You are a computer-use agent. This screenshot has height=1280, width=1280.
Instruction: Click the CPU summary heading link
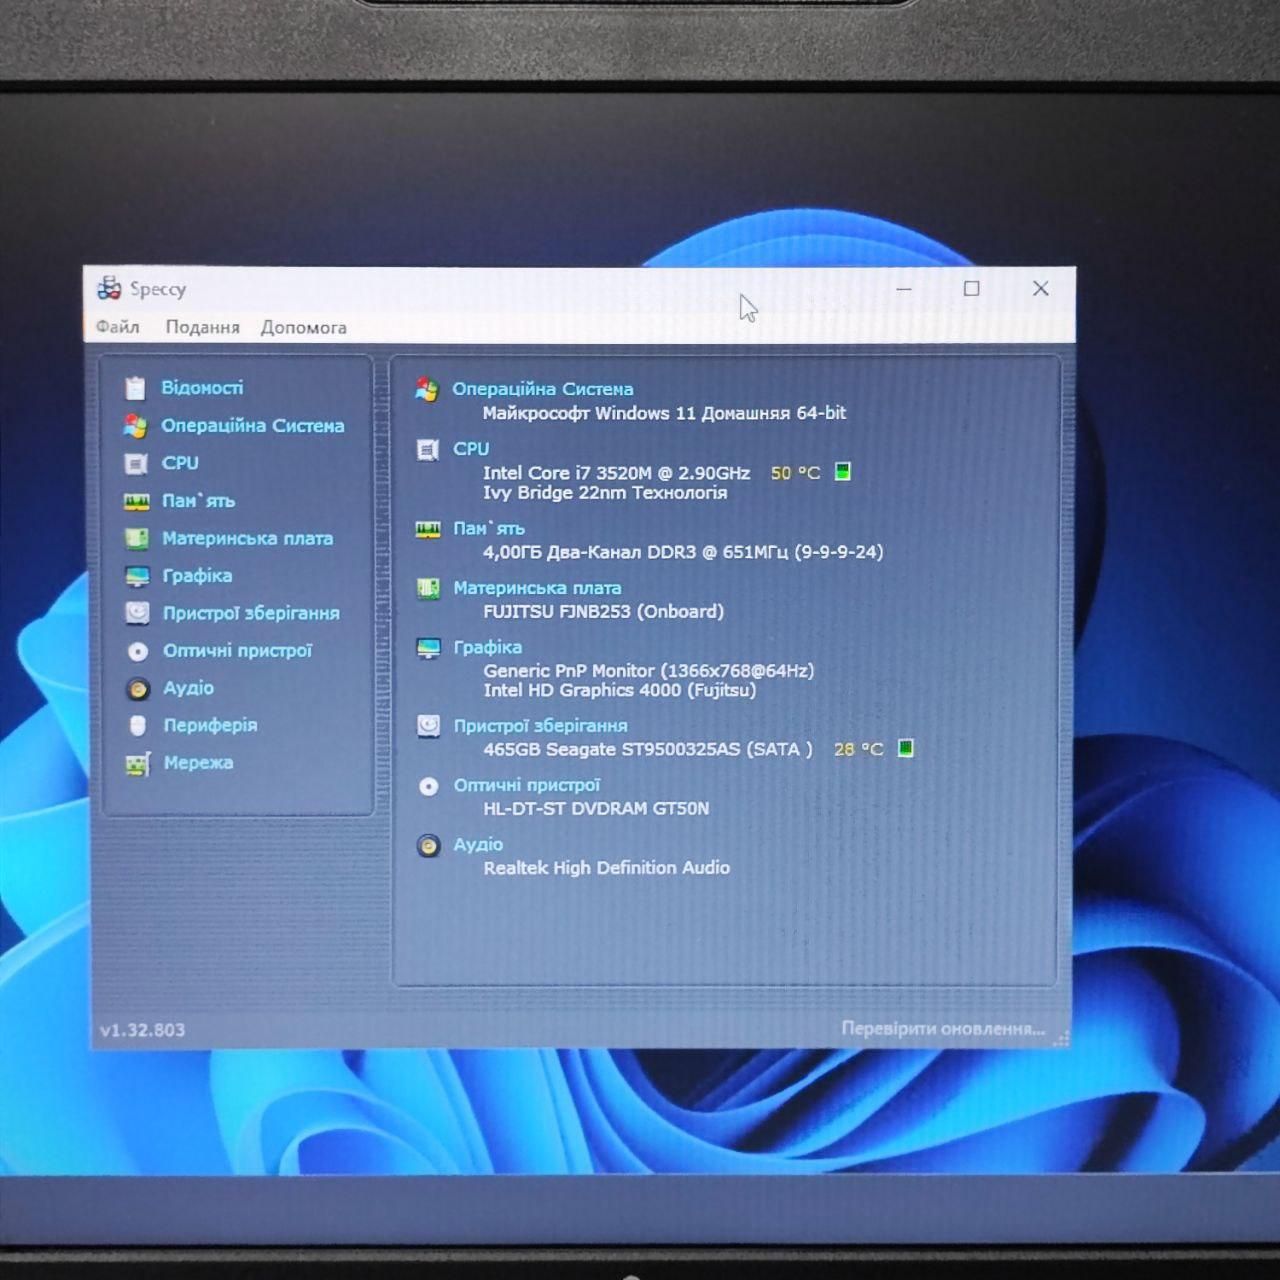pos(471,449)
